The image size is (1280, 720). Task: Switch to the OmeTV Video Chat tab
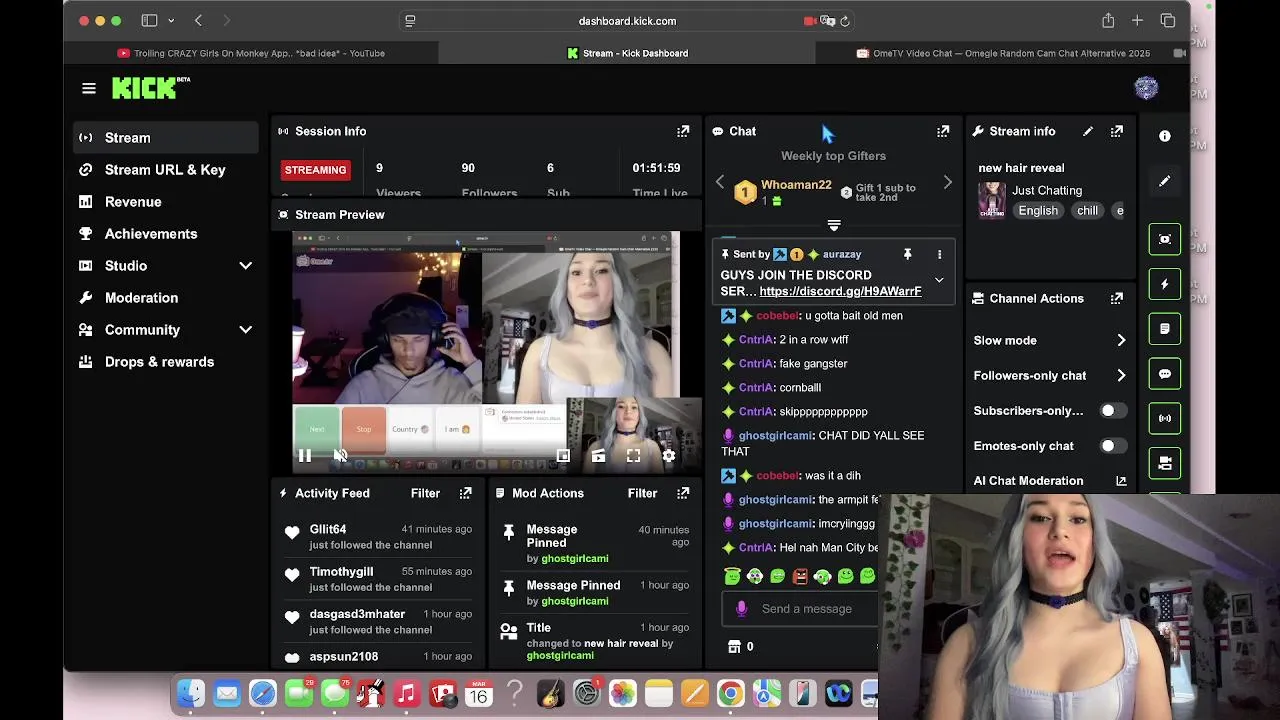1003,53
